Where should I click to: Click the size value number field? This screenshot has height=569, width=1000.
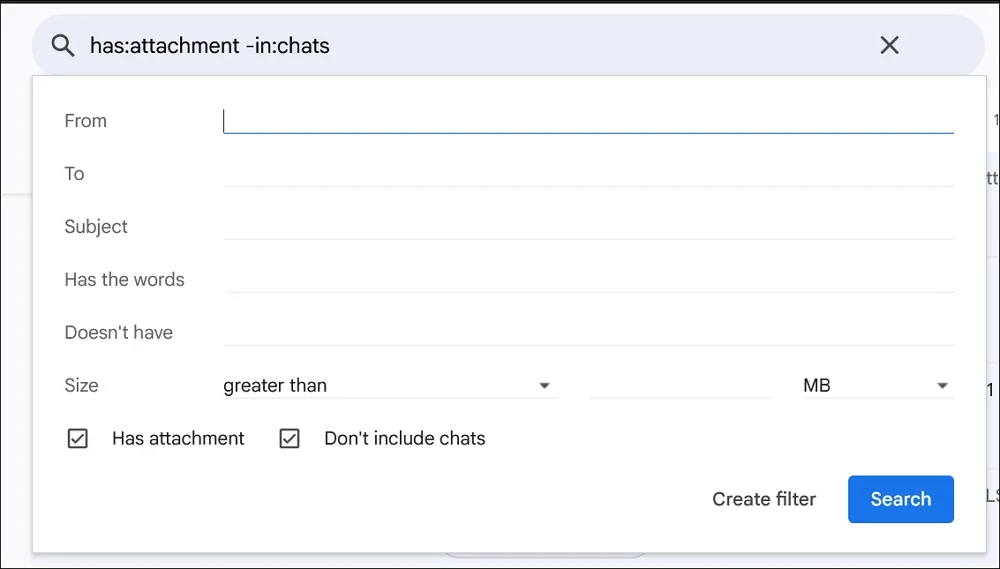tap(680, 386)
